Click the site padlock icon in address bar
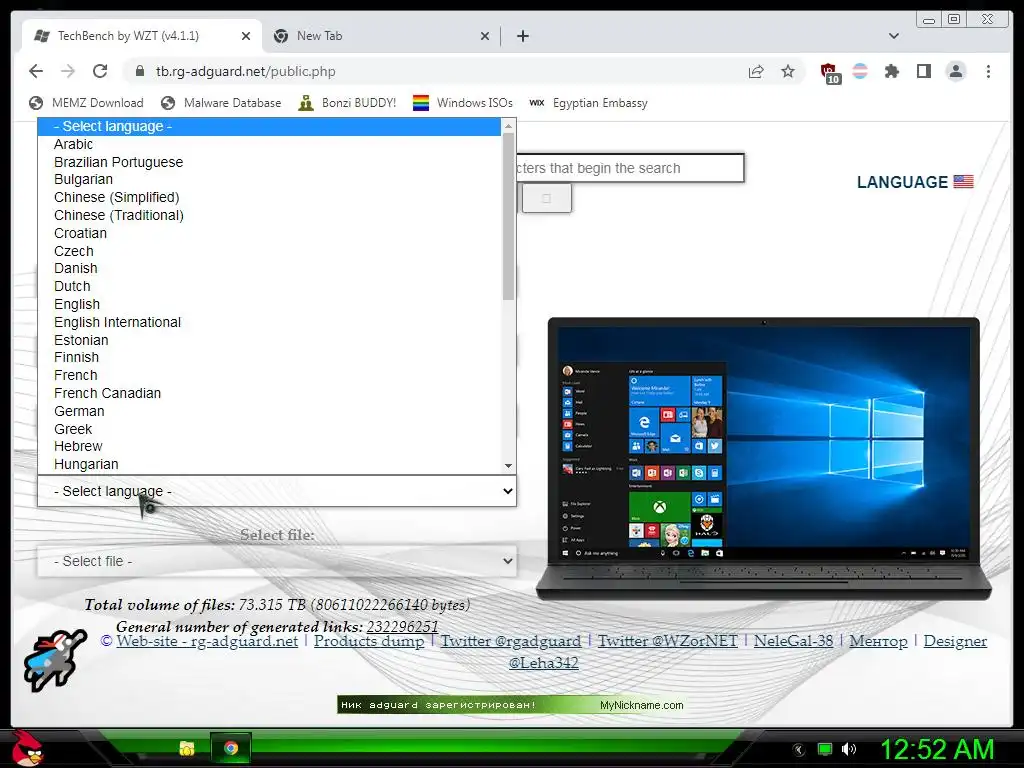The width and height of the screenshot is (1024, 768). [139, 71]
